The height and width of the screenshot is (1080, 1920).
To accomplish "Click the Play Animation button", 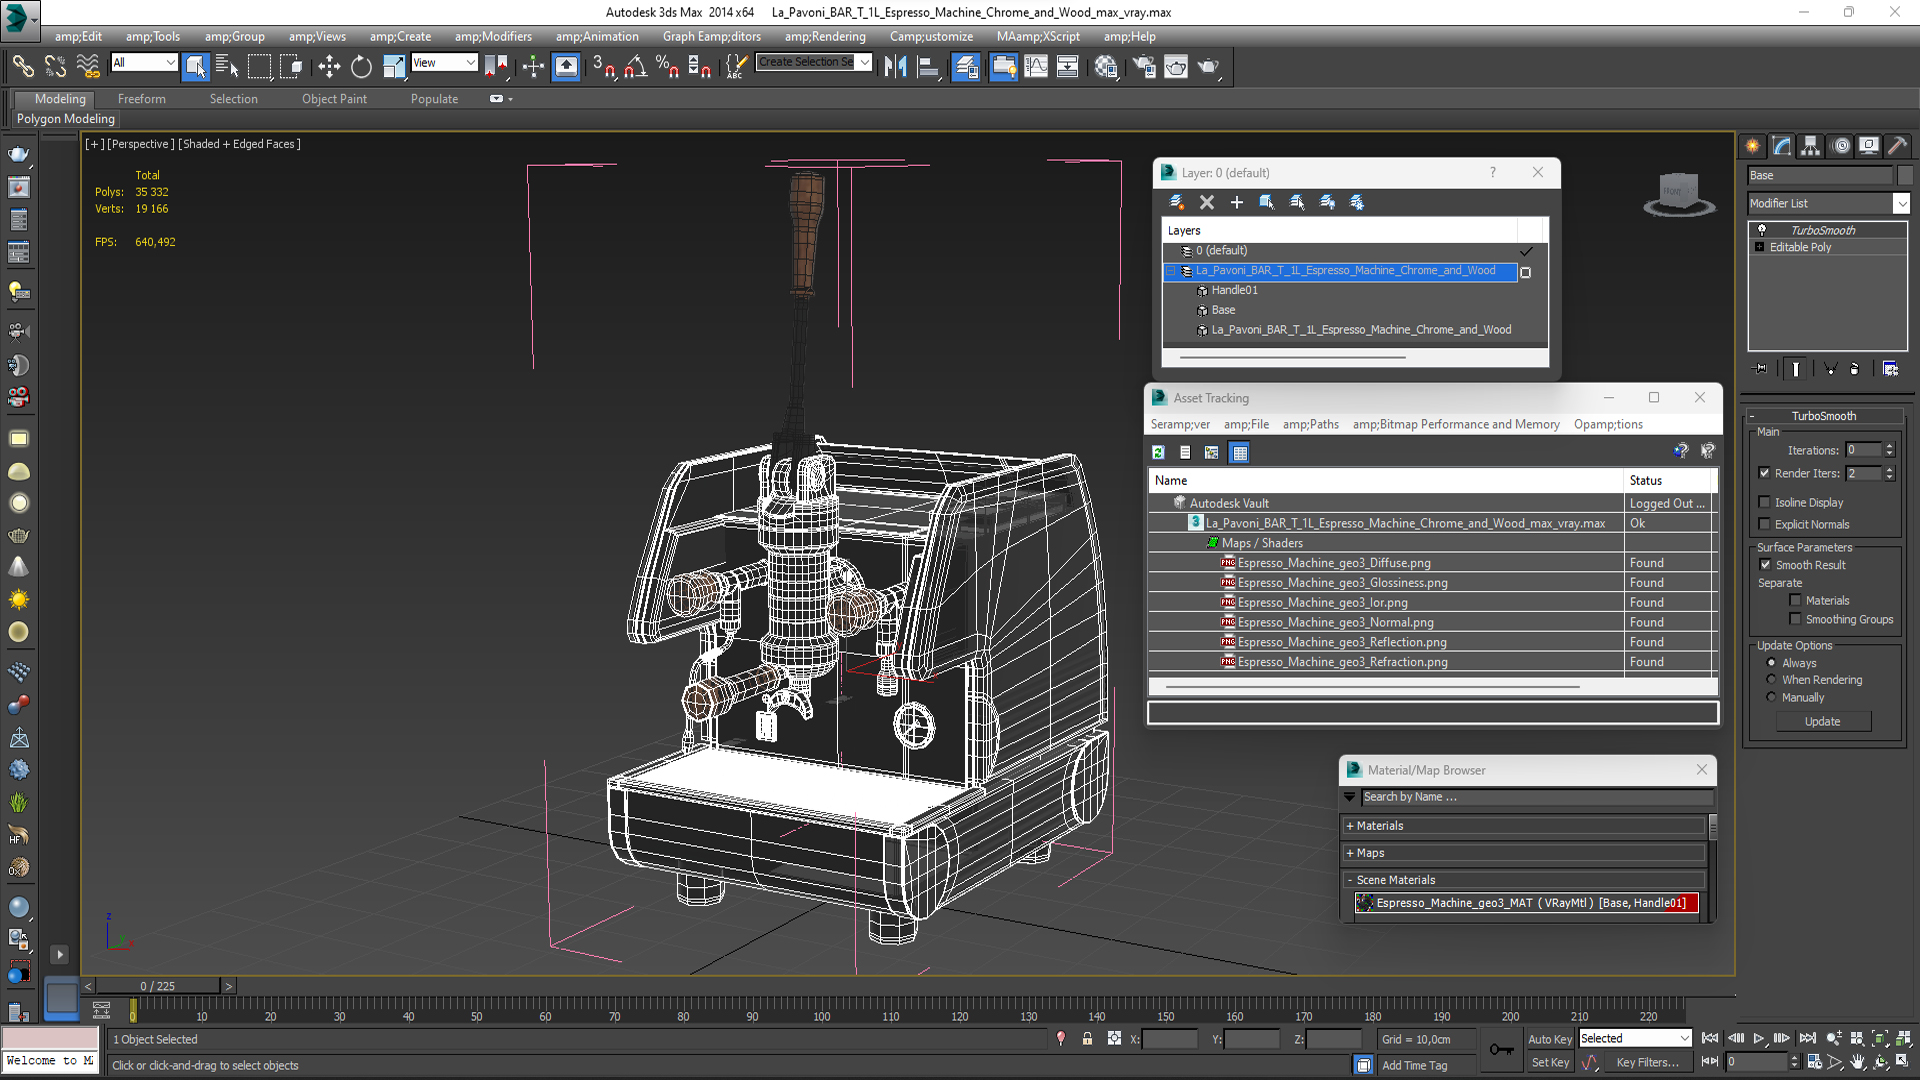I will coord(1759,1039).
